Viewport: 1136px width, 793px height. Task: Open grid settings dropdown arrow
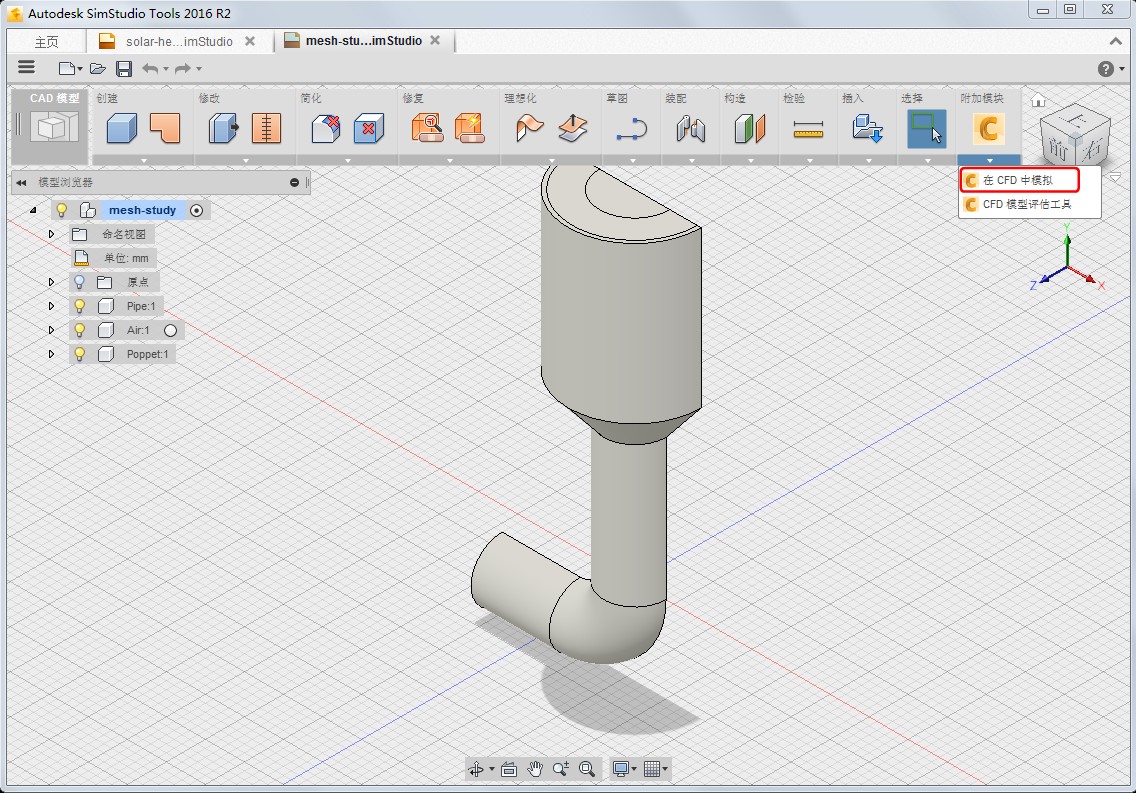[665, 769]
